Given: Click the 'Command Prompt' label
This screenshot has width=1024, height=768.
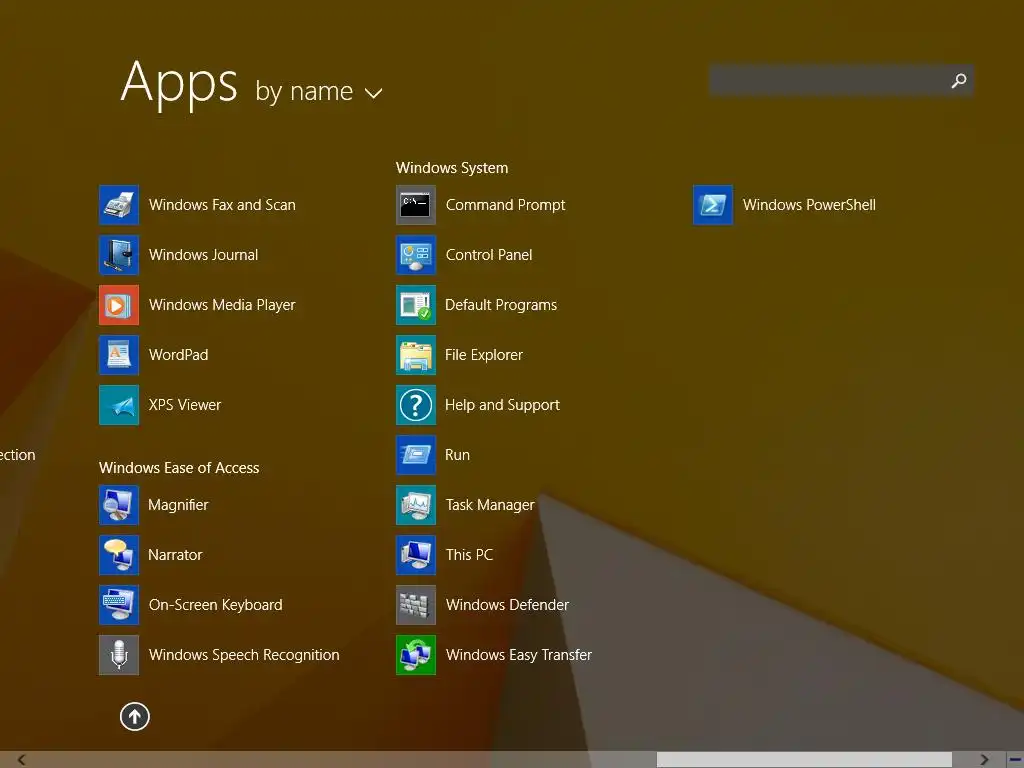Looking at the screenshot, I should 505,205.
